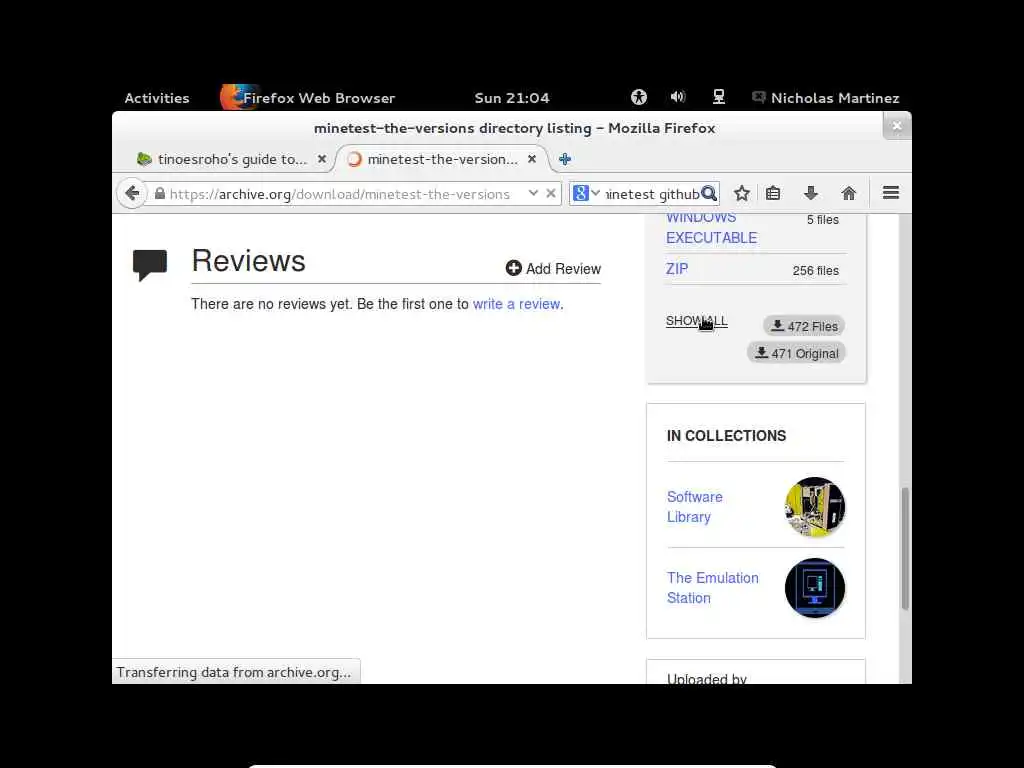Open the accessibility menu icon
1024x768 pixels.
(639, 97)
